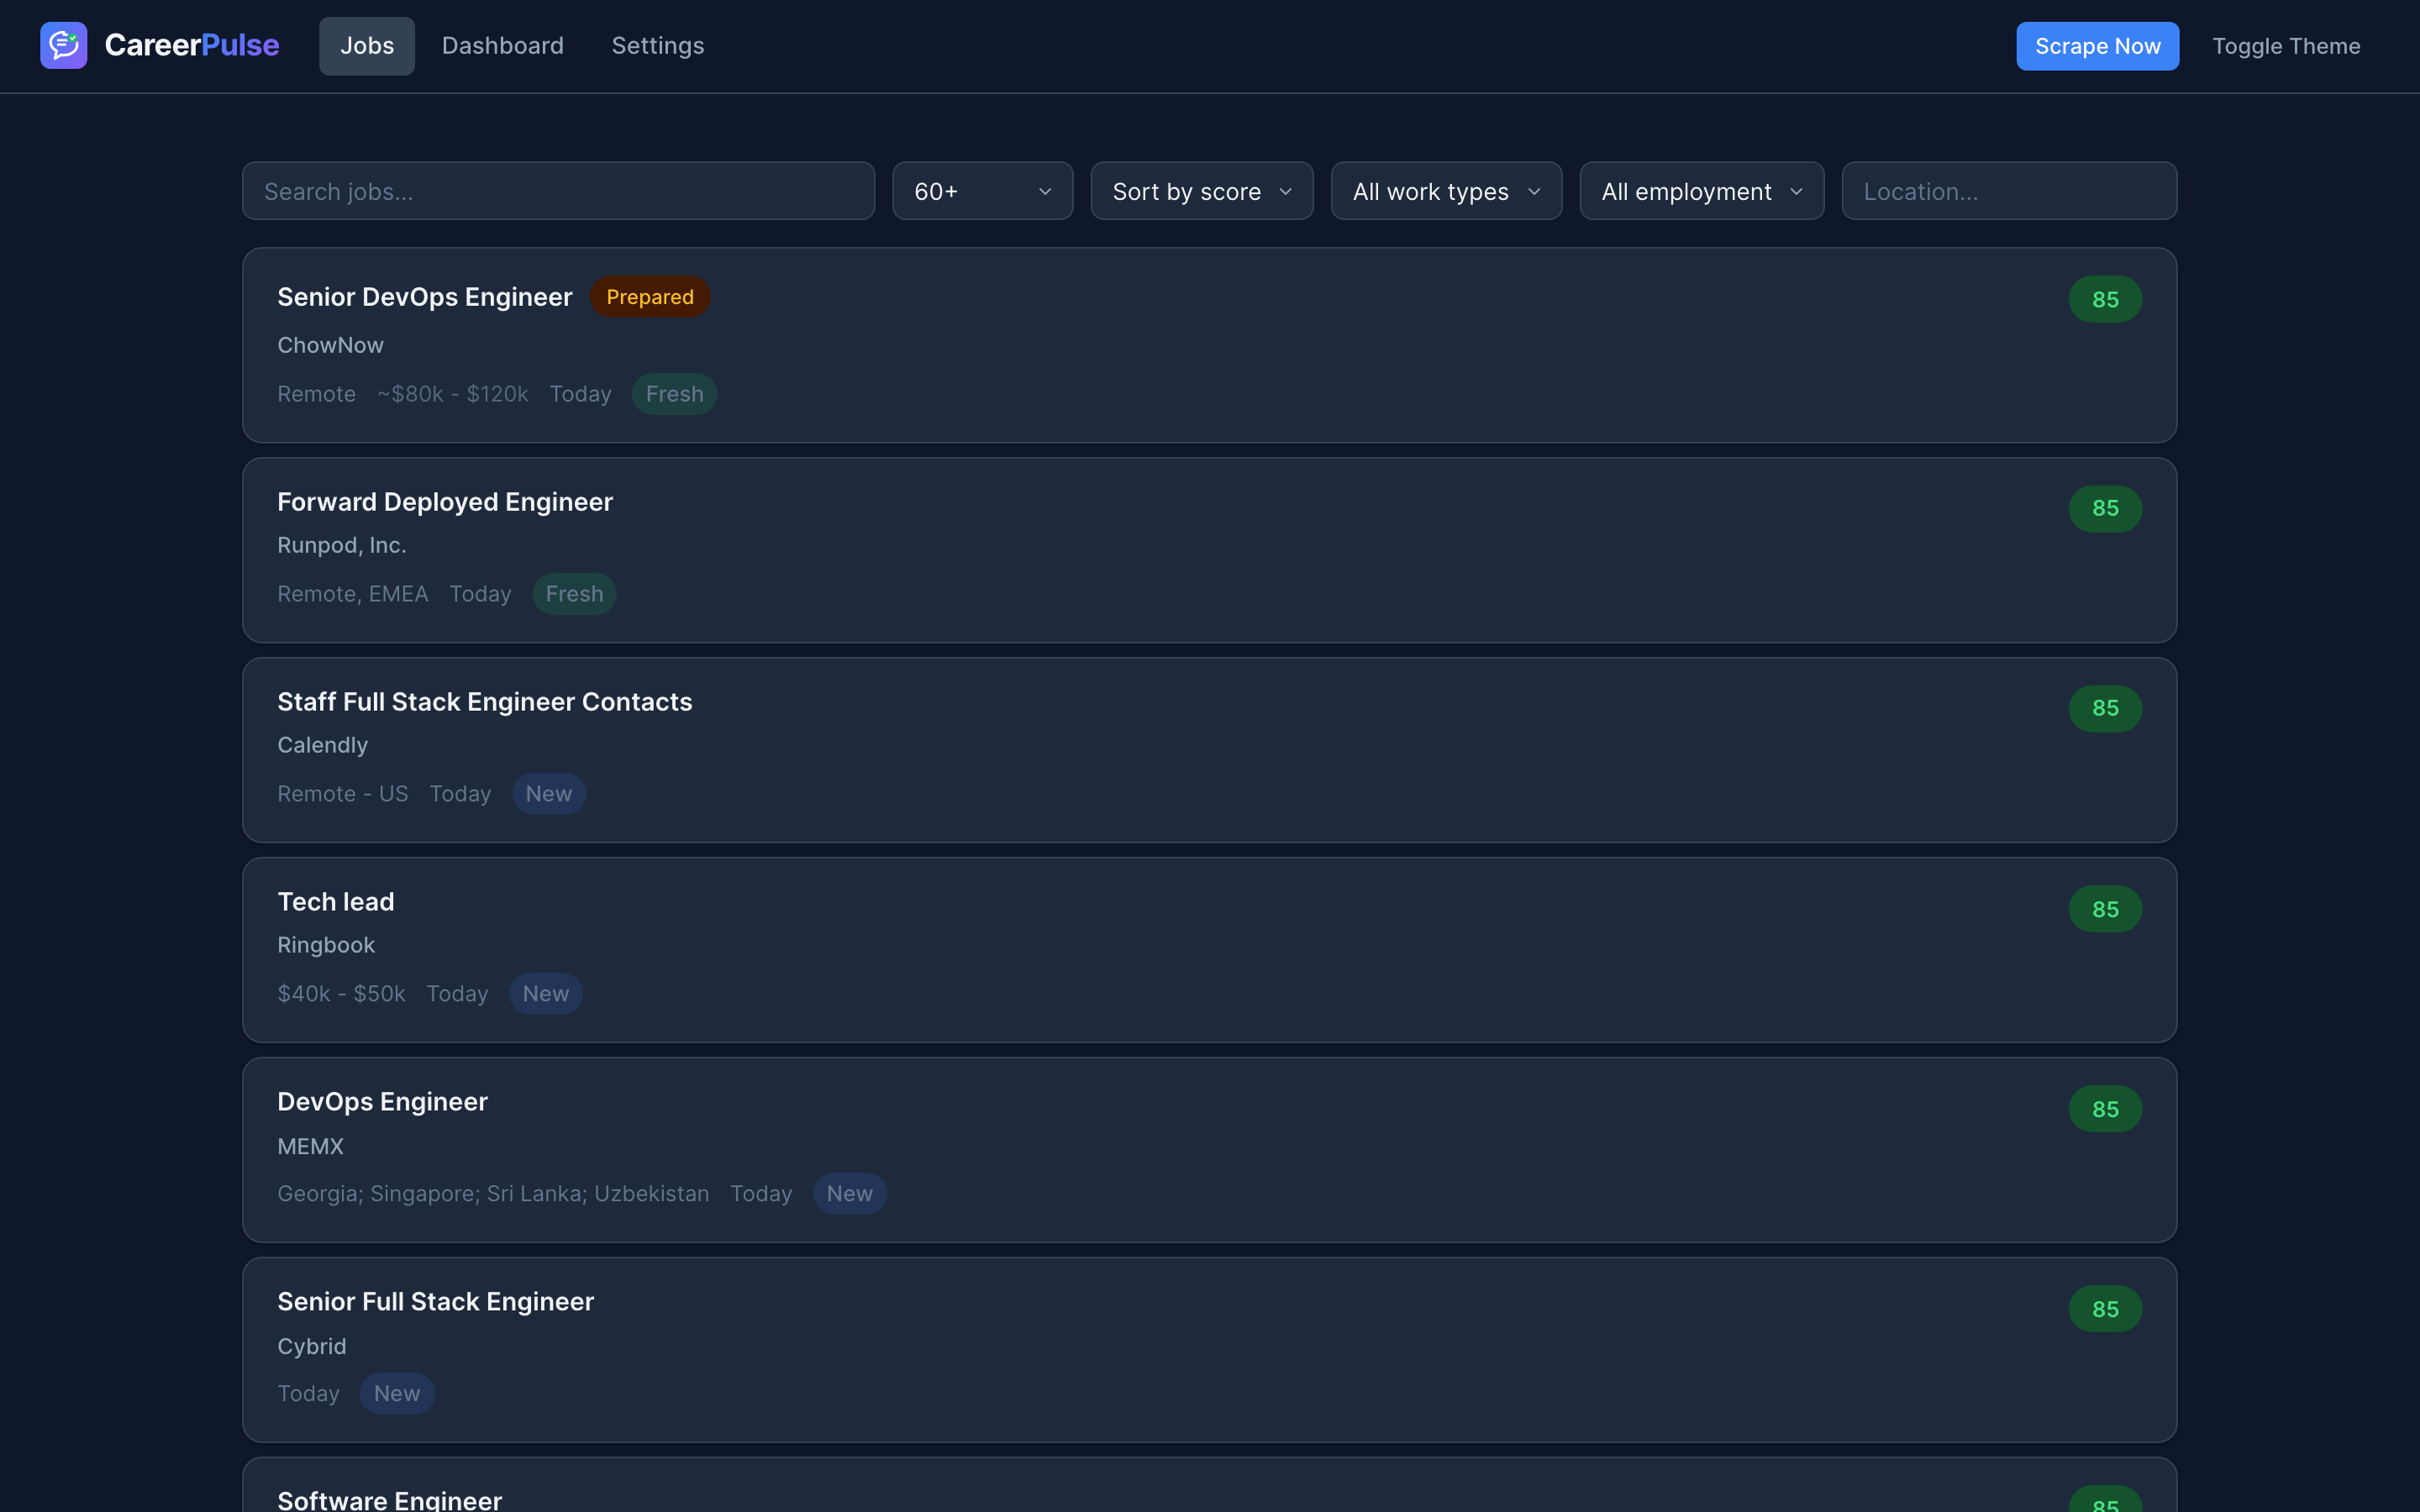The width and height of the screenshot is (2420, 1512).
Task: Open the Settings page
Action: (x=657, y=45)
